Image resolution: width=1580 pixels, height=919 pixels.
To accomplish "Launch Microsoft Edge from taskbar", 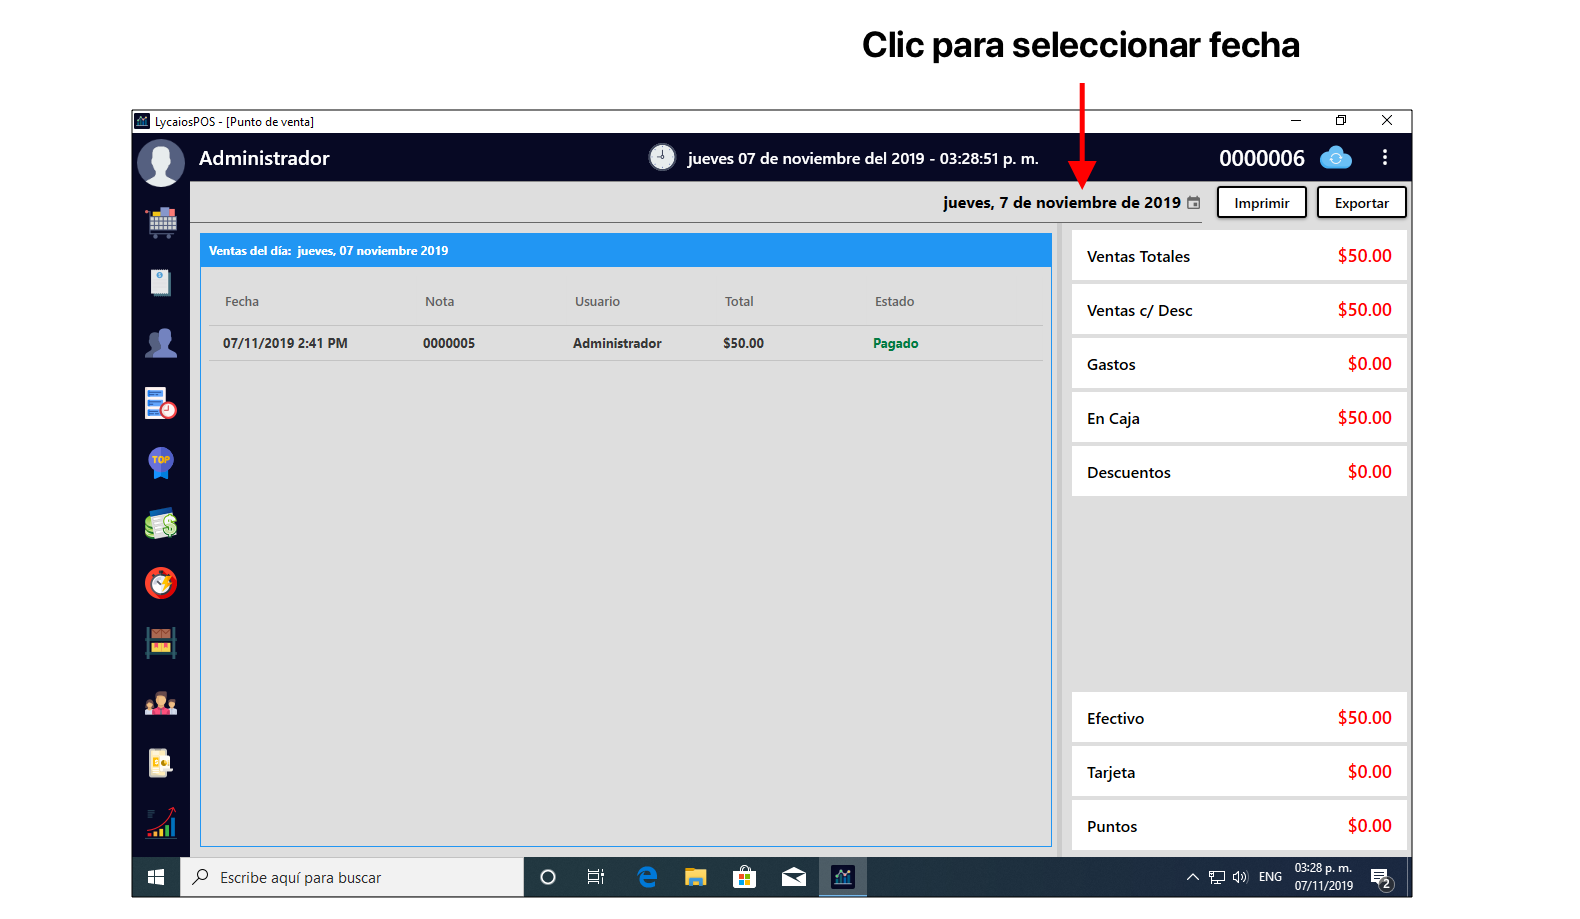I will click(x=647, y=877).
